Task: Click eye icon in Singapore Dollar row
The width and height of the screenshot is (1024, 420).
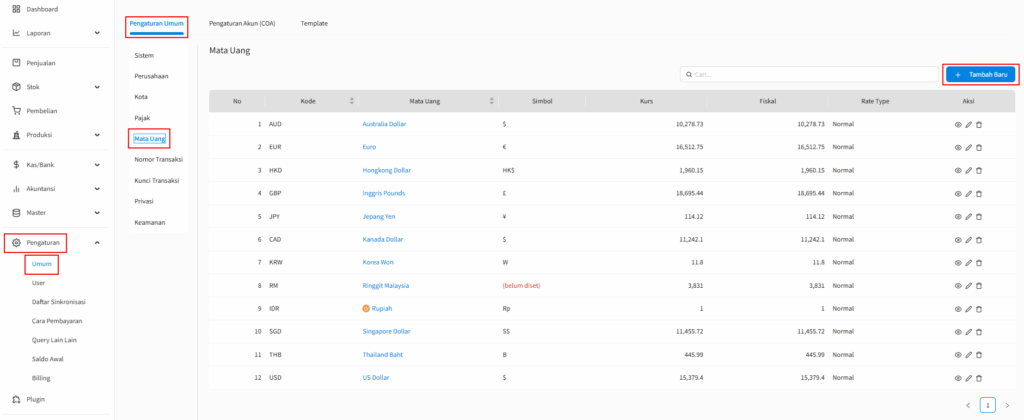Action: pos(958,332)
